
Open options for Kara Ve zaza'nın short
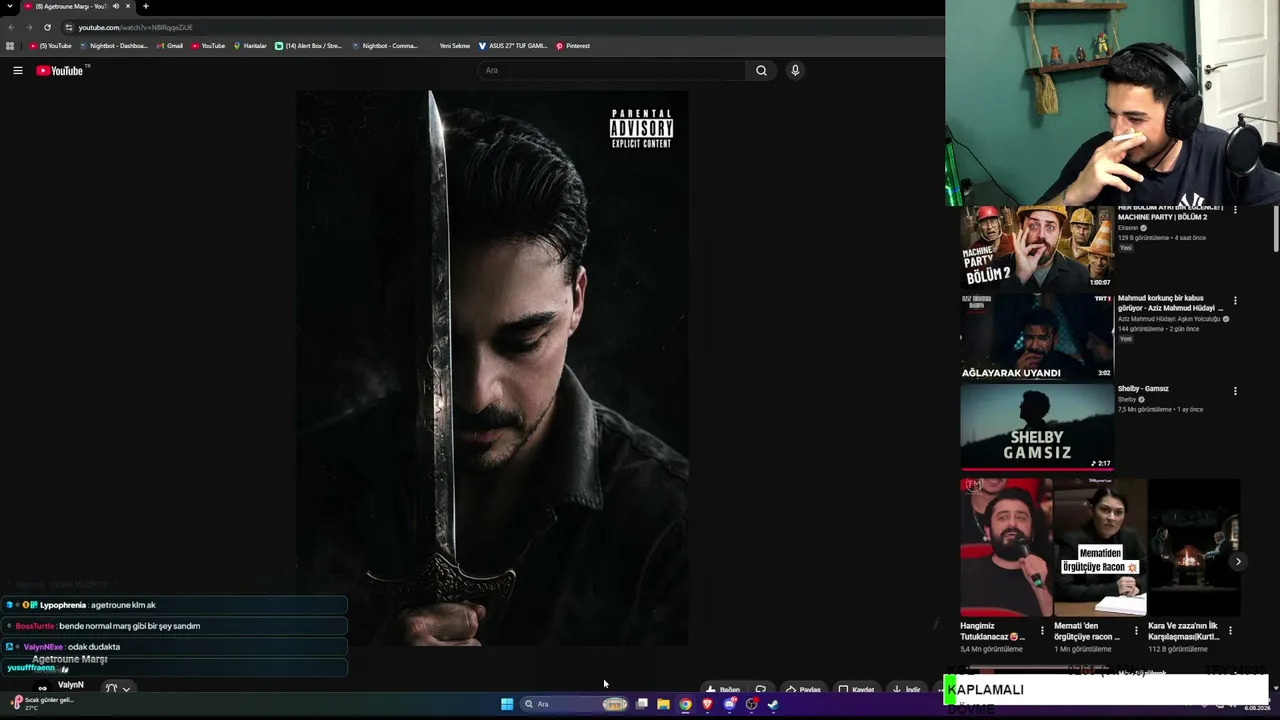click(x=1230, y=631)
